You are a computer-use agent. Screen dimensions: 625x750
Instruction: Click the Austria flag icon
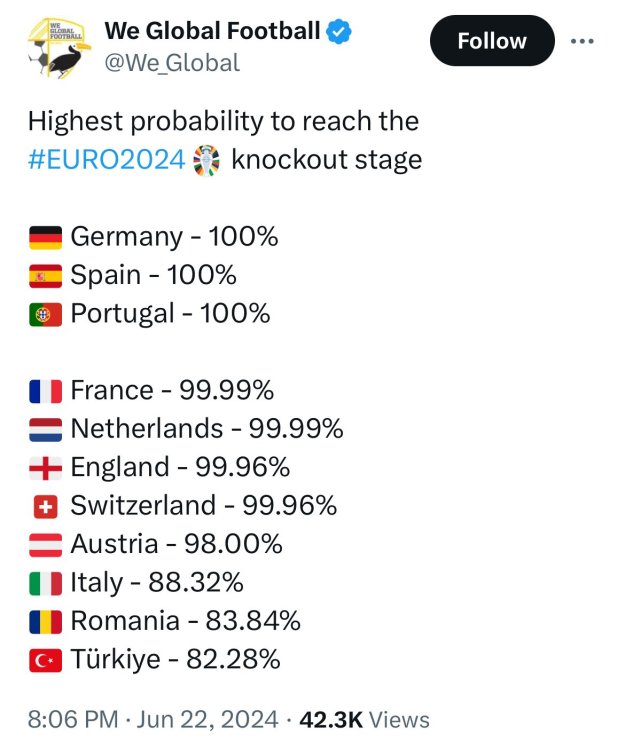tap(46, 544)
